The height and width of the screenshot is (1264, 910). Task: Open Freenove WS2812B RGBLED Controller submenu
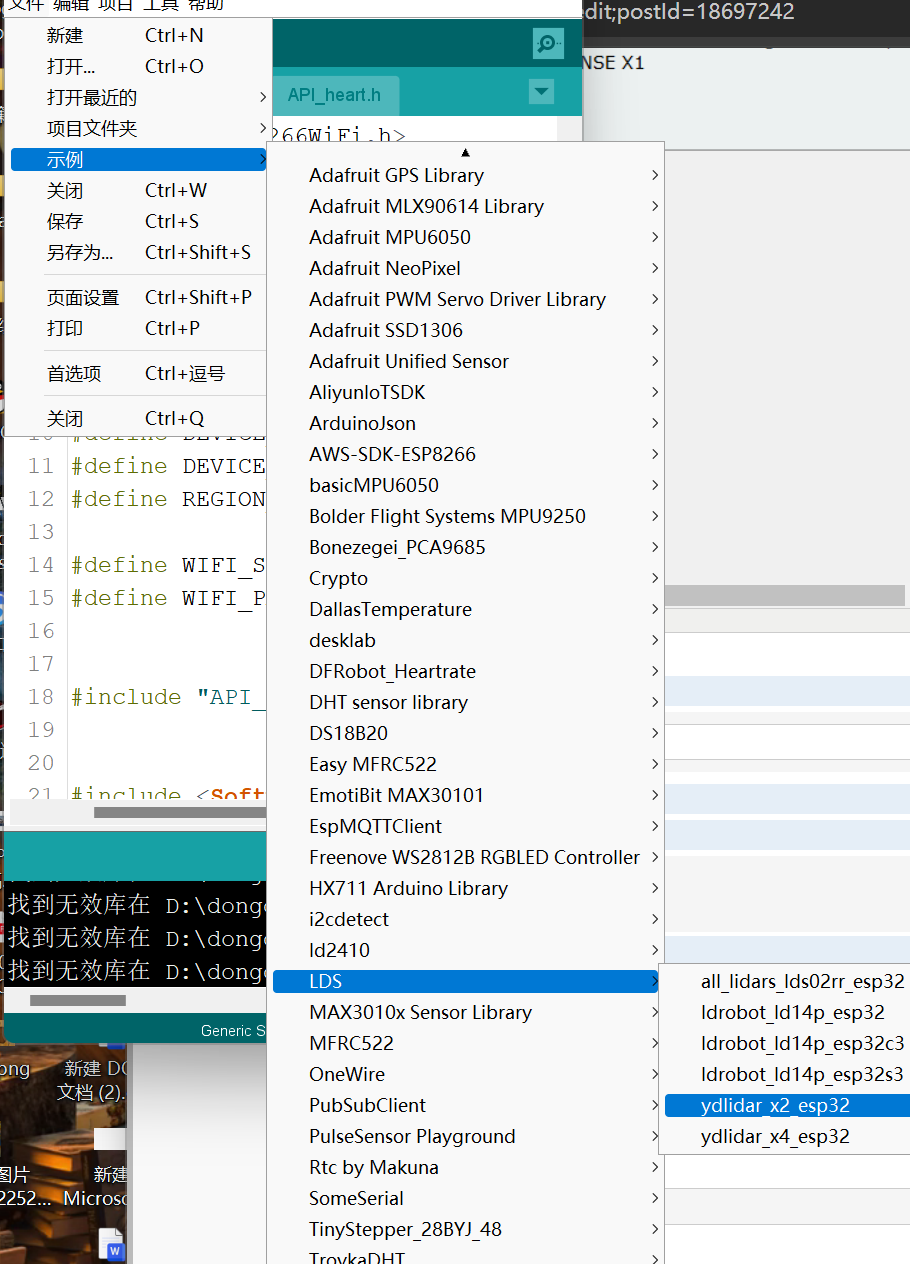click(465, 858)
